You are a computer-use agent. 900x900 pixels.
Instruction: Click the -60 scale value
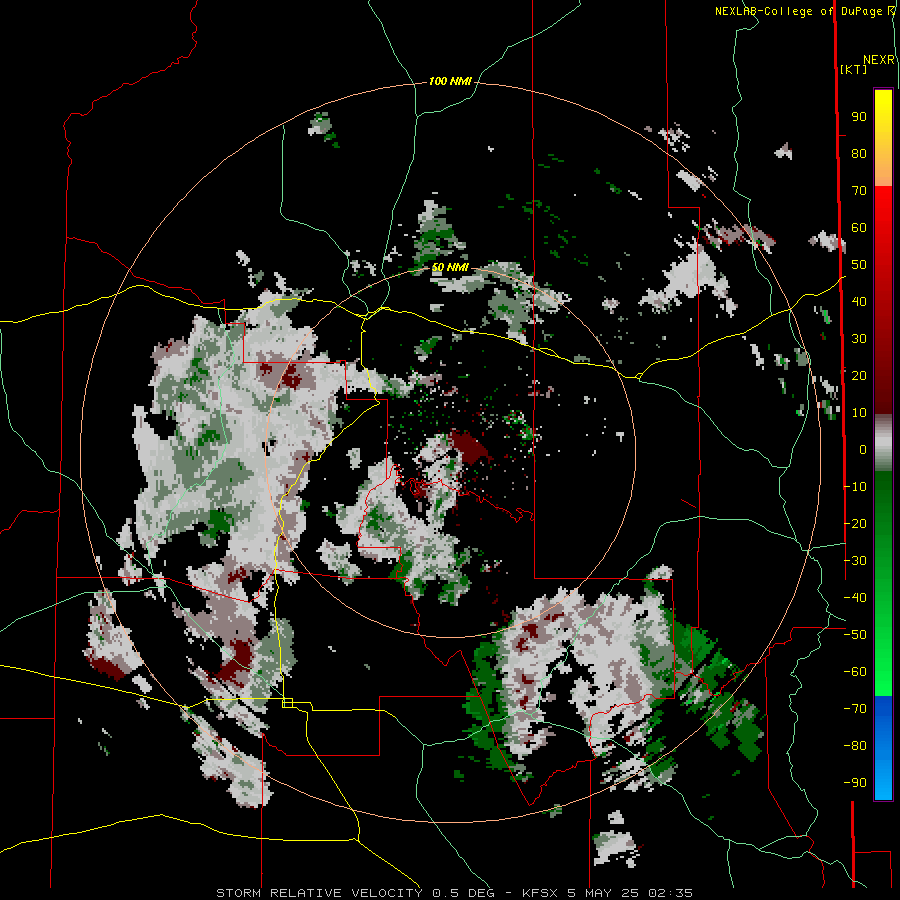point(855,672)
